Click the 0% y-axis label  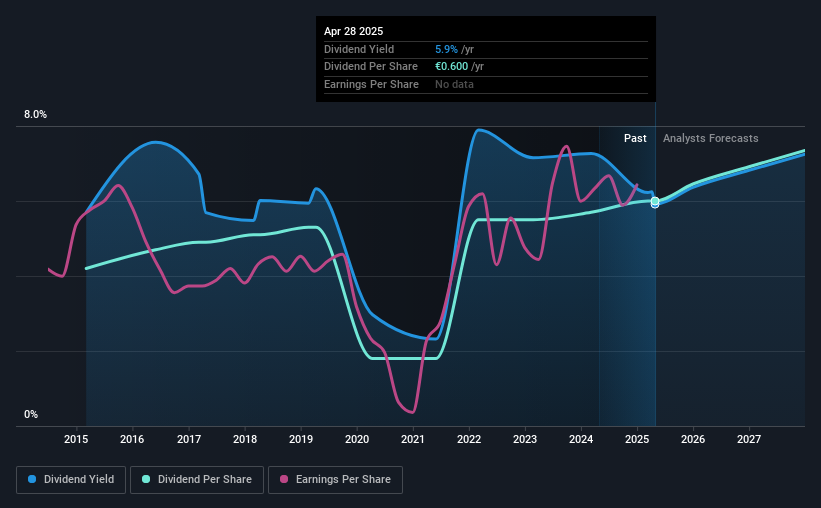pos(31,415)
